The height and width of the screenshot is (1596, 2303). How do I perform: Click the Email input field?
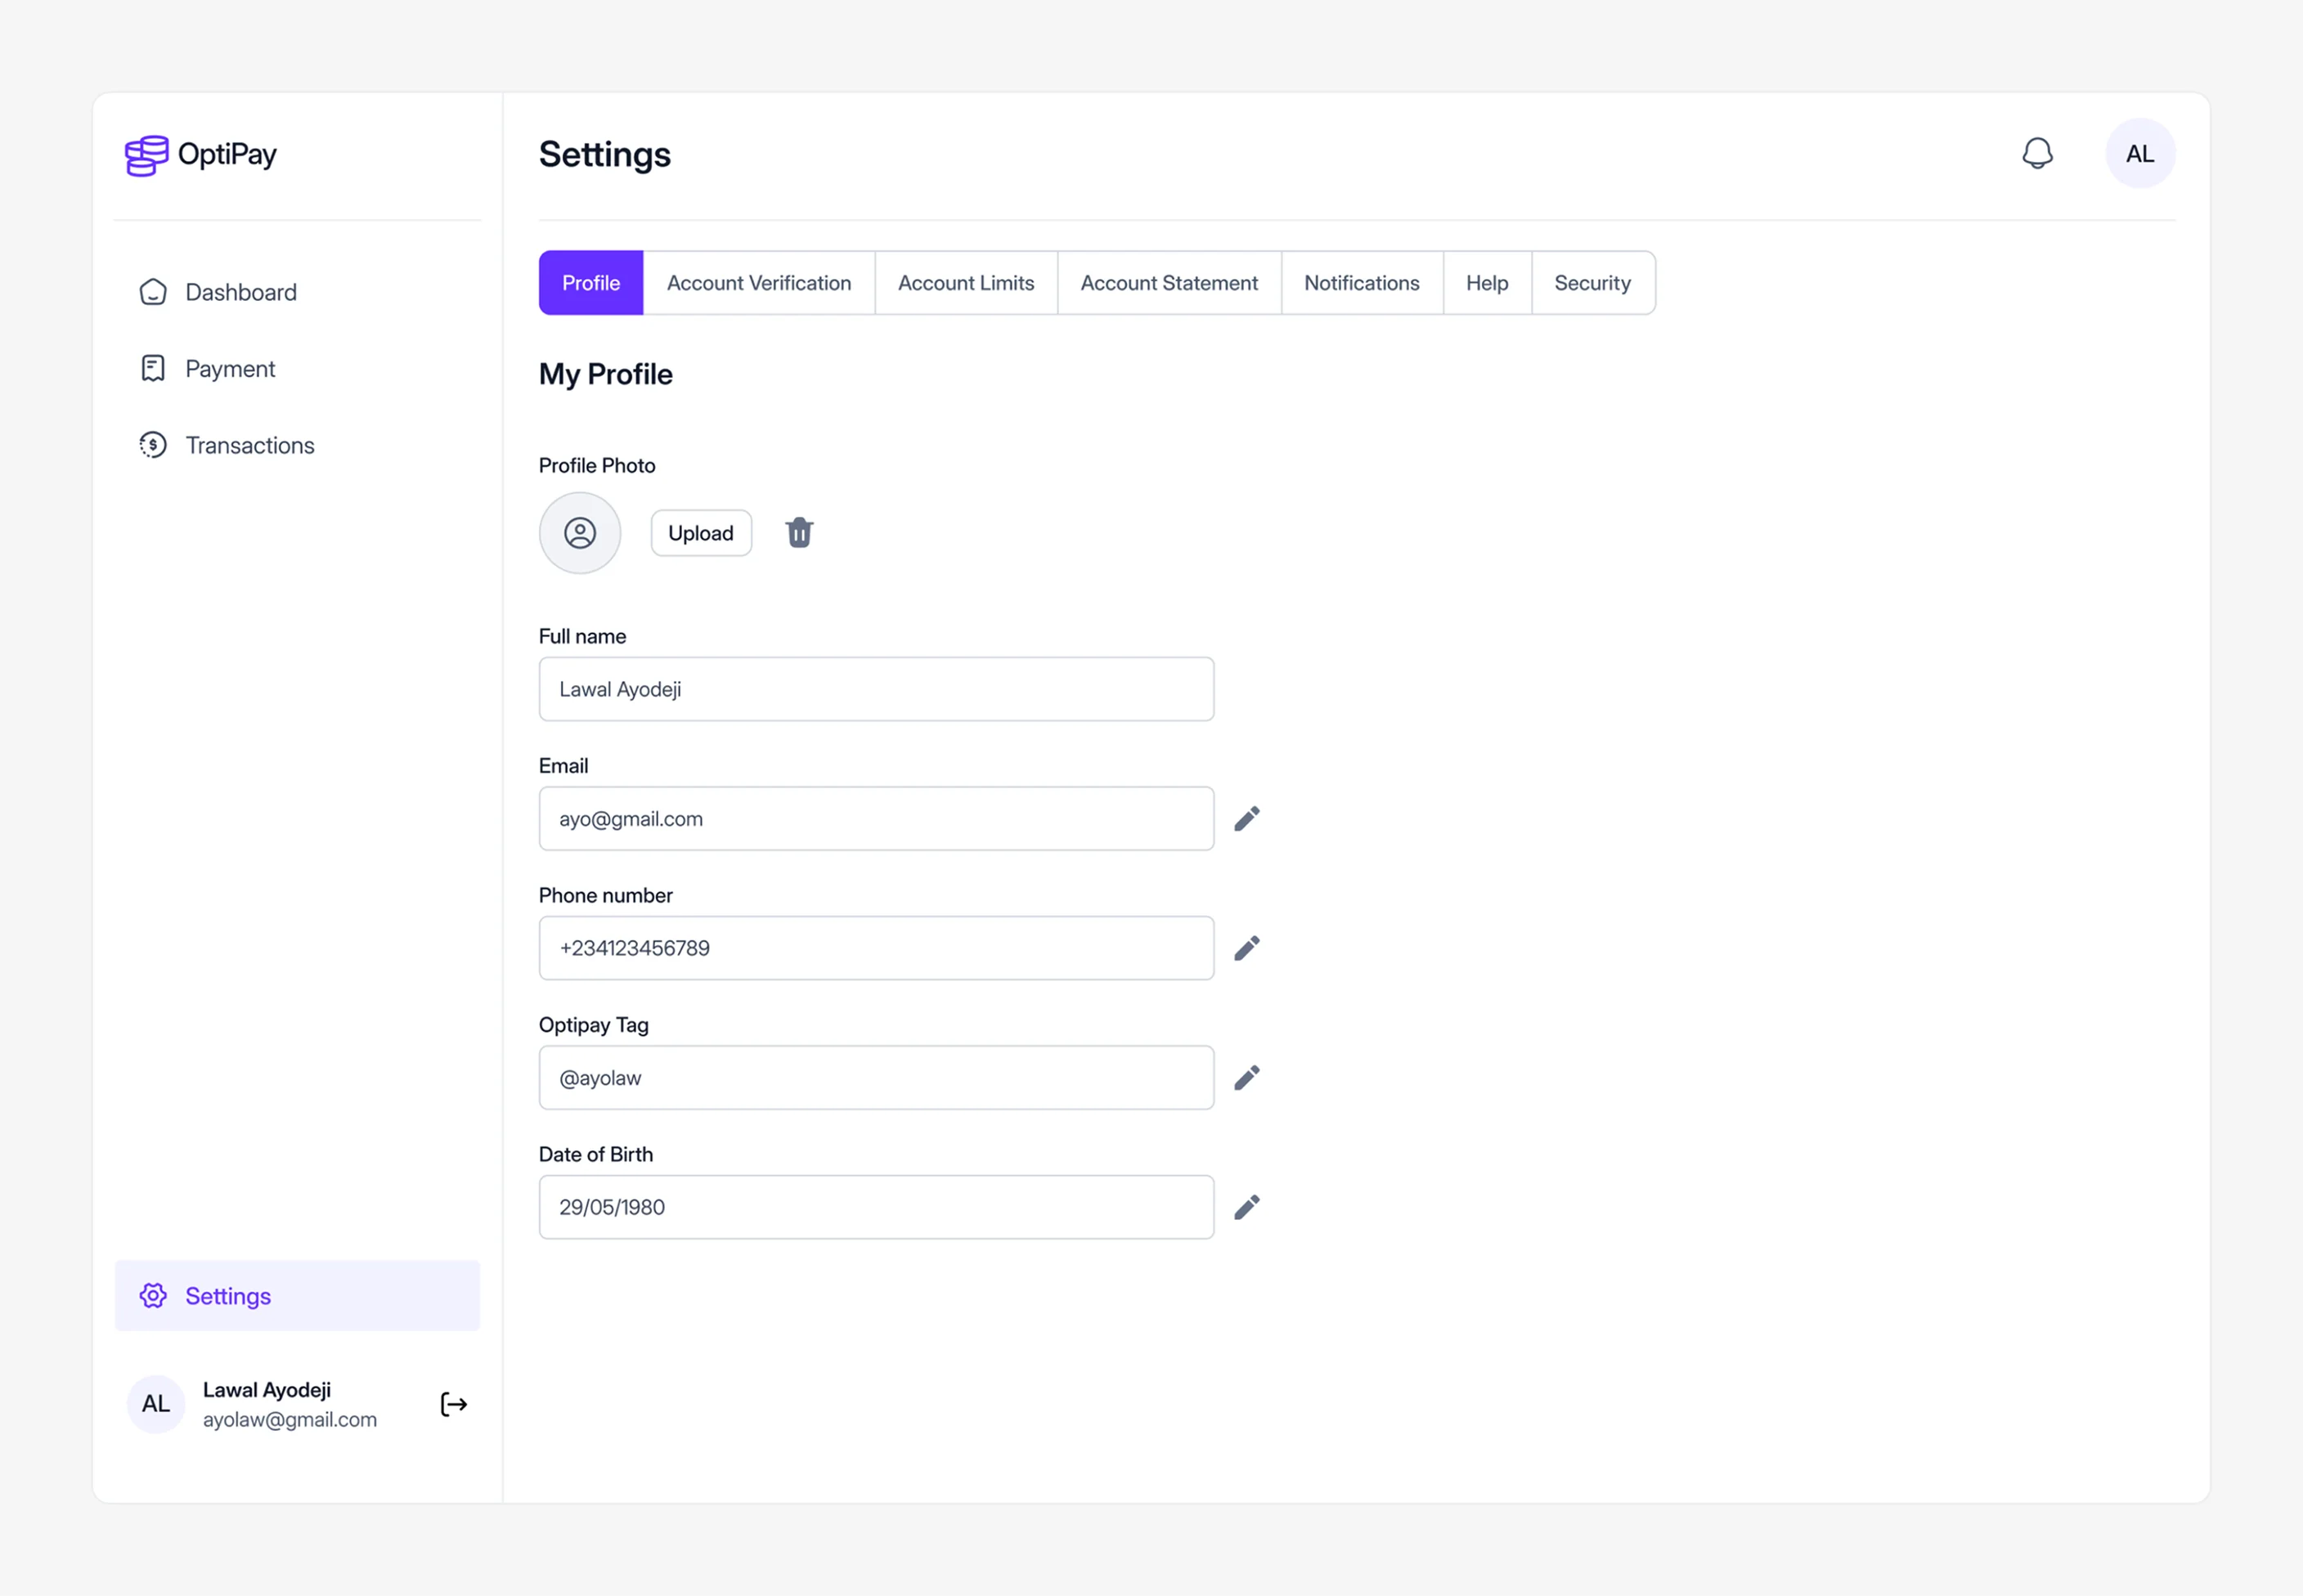pos(876,819)
